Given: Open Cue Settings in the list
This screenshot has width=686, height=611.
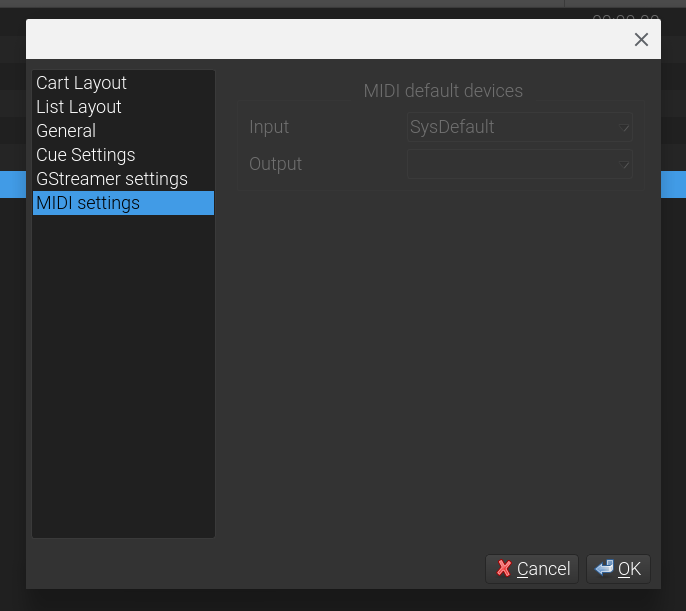Looking at the screenshot, I should coord(123,155).
